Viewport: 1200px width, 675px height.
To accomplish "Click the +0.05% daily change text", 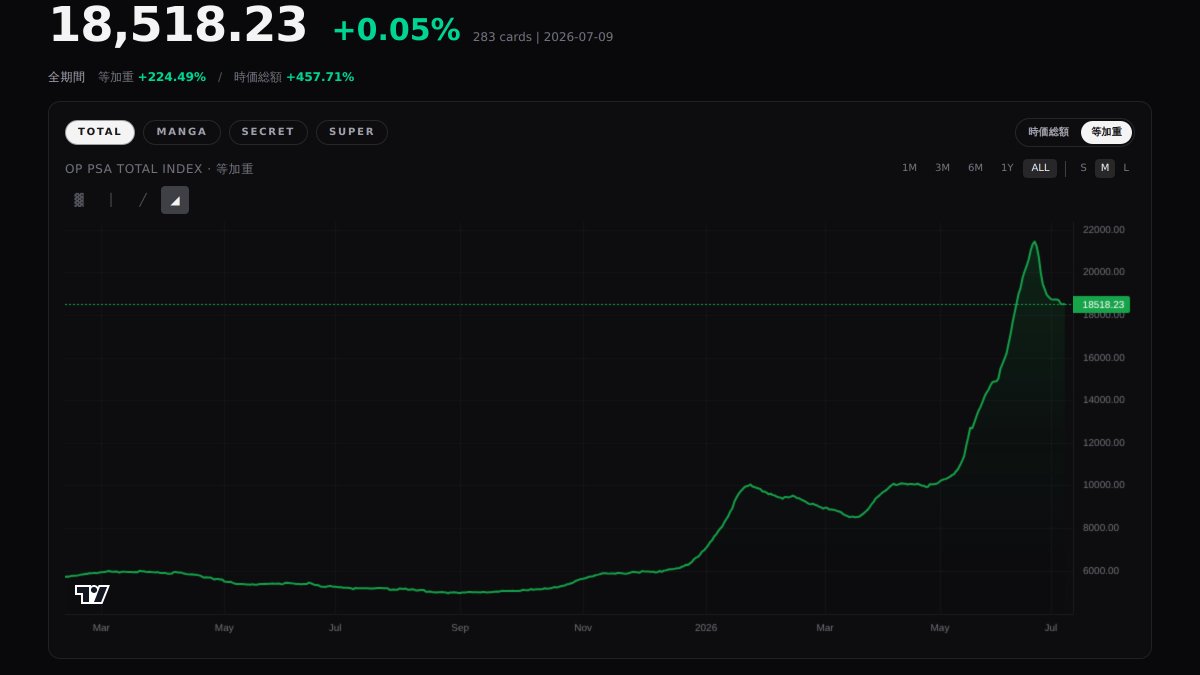I will click(x=396, y=30).
